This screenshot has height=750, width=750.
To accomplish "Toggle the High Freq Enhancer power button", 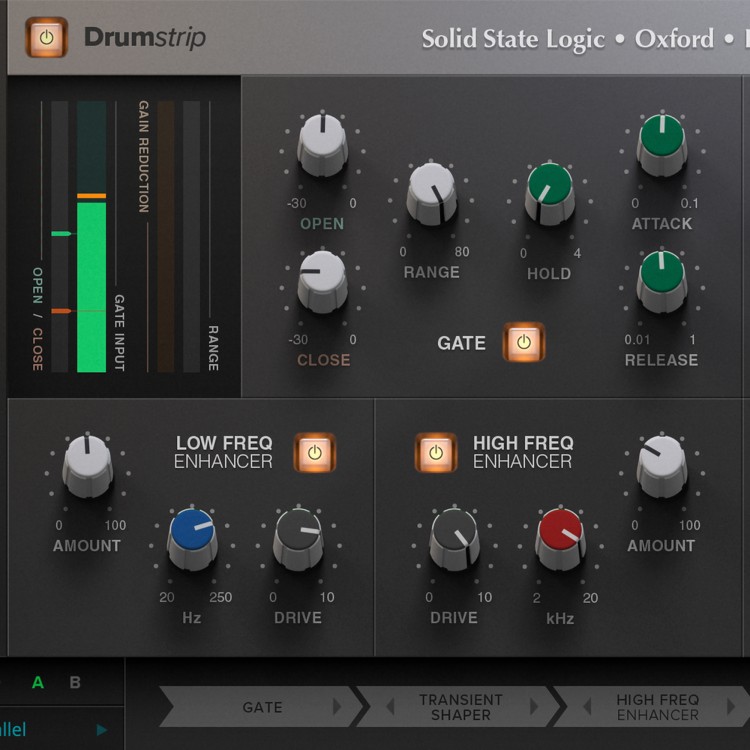I will [436, 452].
